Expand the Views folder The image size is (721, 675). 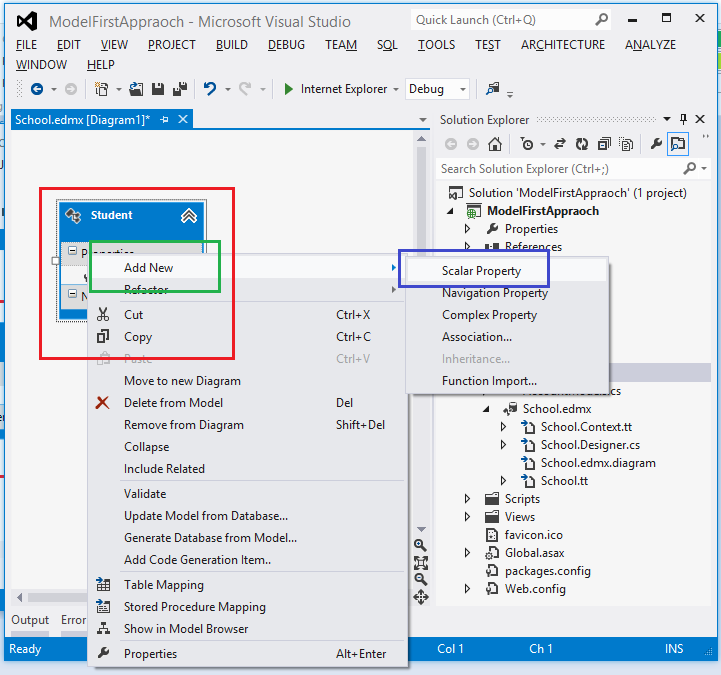click(x=467, y=517)
